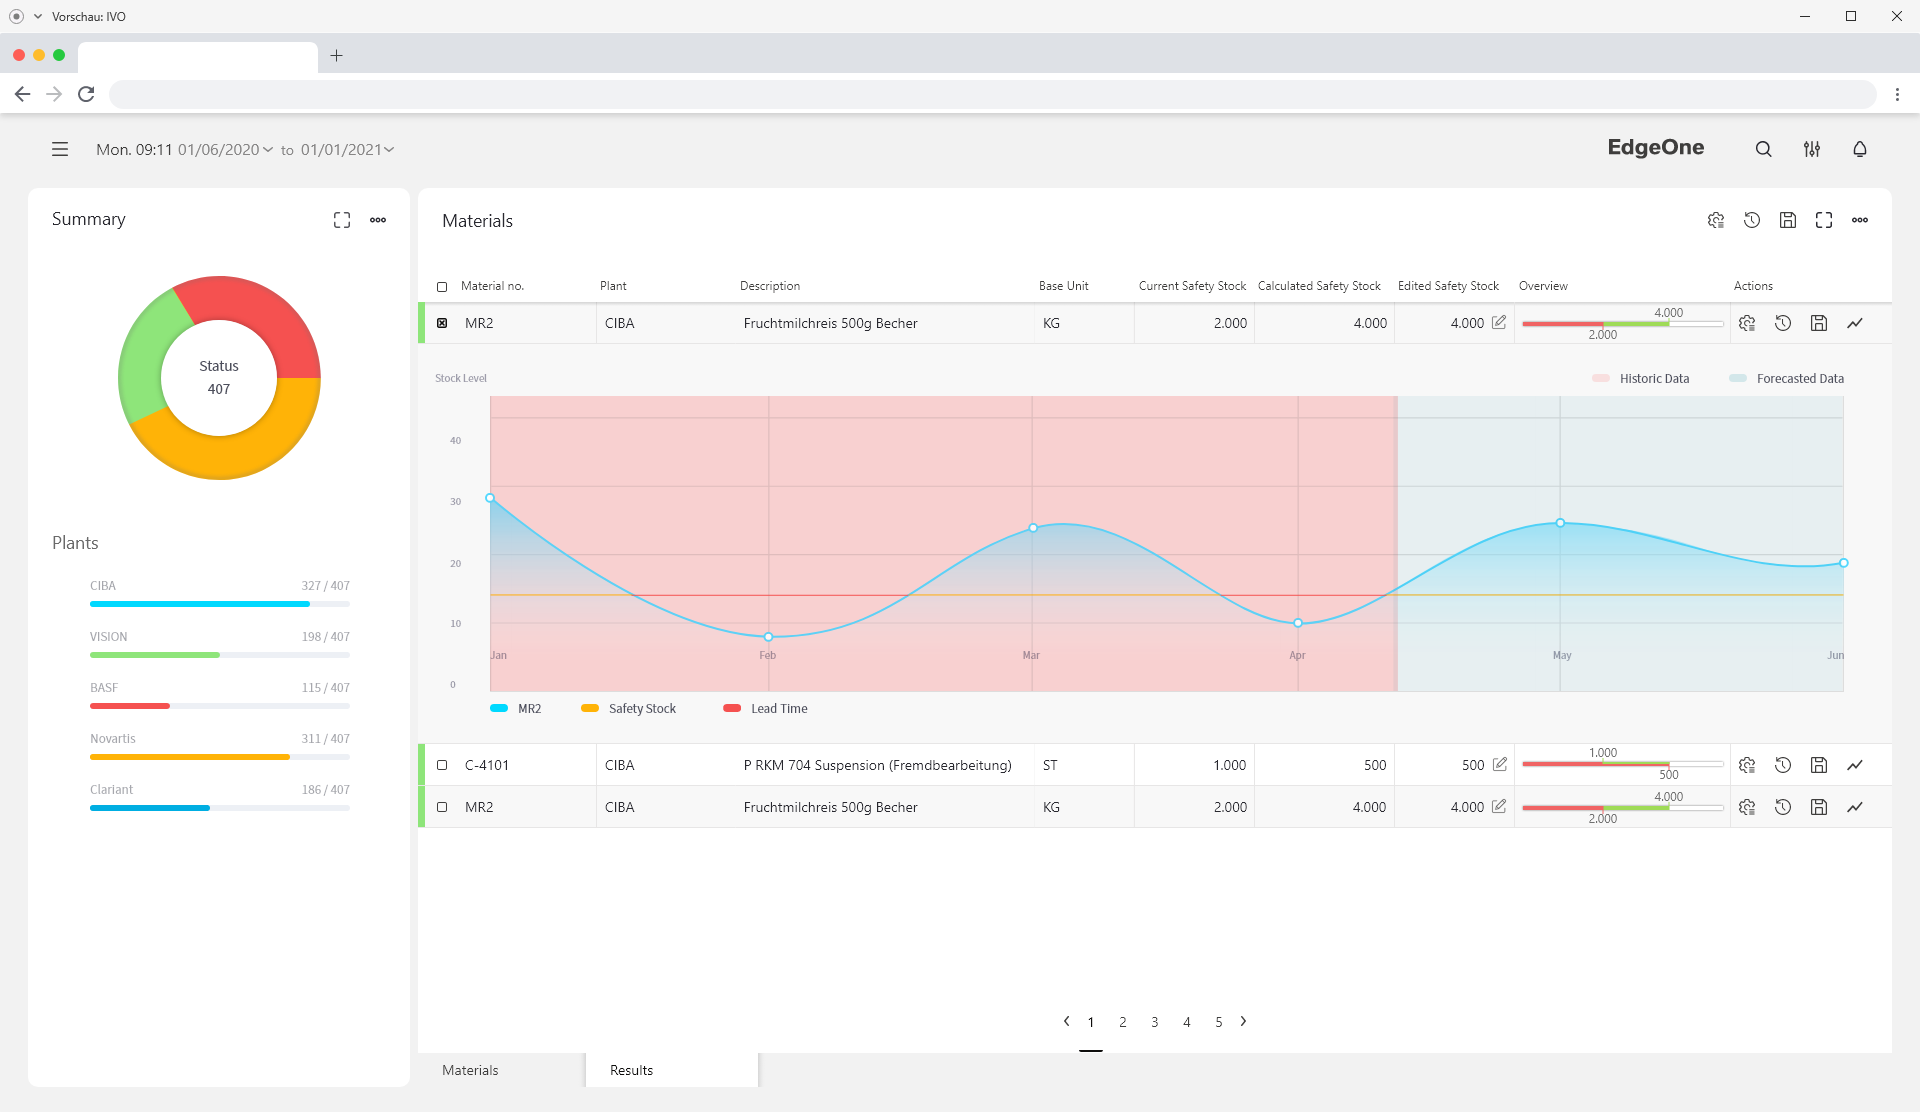The height and width of the screenshot is (1112, 1920).
Task: Go to page 3
Action: [1154, 1022]
